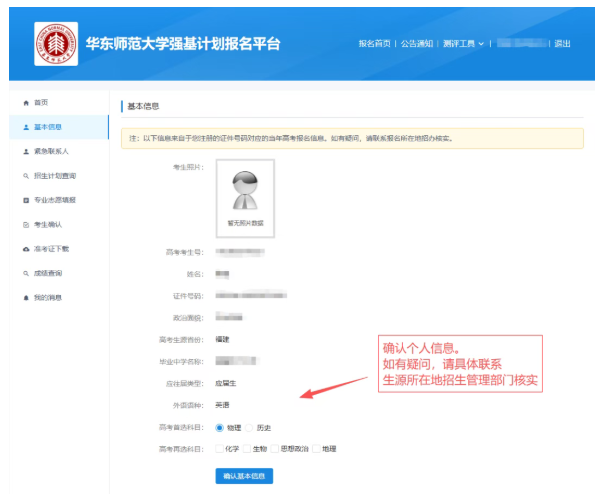The width and height of the screenshot is (601, 495).
Task: Enable the 地理 checkbox
Action: [x=317, y=449]
